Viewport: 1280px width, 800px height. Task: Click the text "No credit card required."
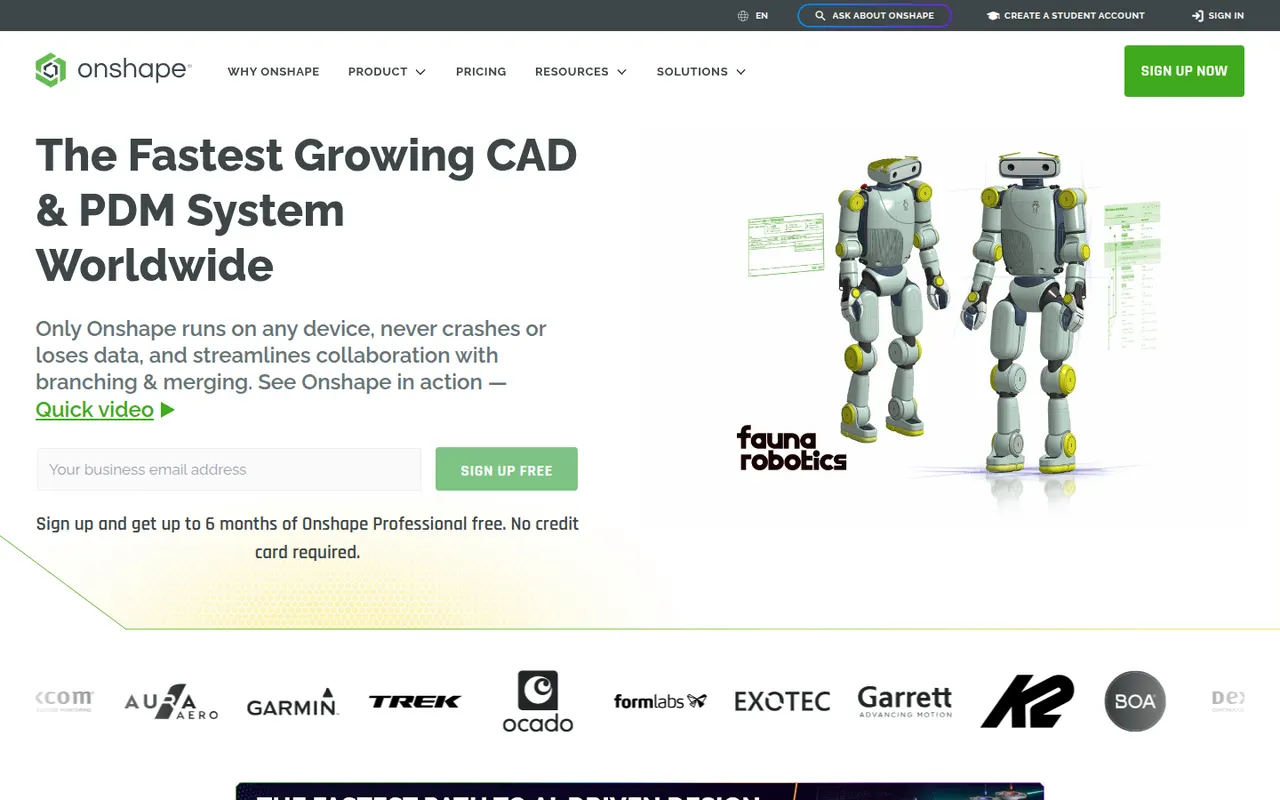[x=417, y=538]
